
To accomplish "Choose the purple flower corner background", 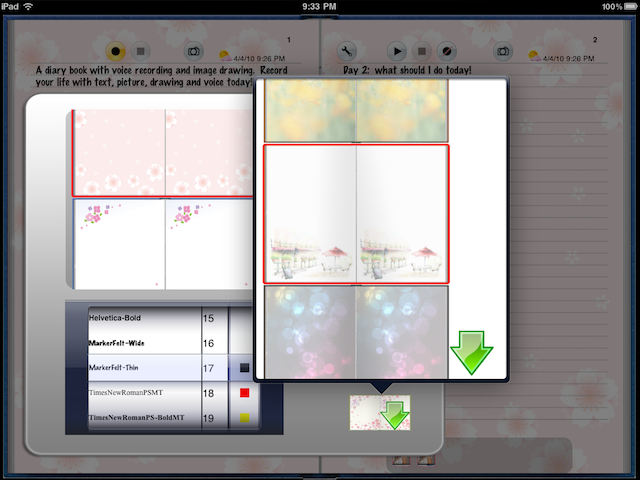I will point(165,243).
